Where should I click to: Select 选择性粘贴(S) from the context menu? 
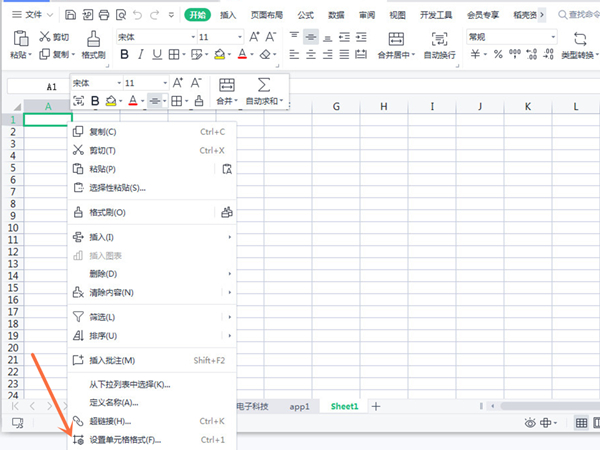tap(117, 187)
